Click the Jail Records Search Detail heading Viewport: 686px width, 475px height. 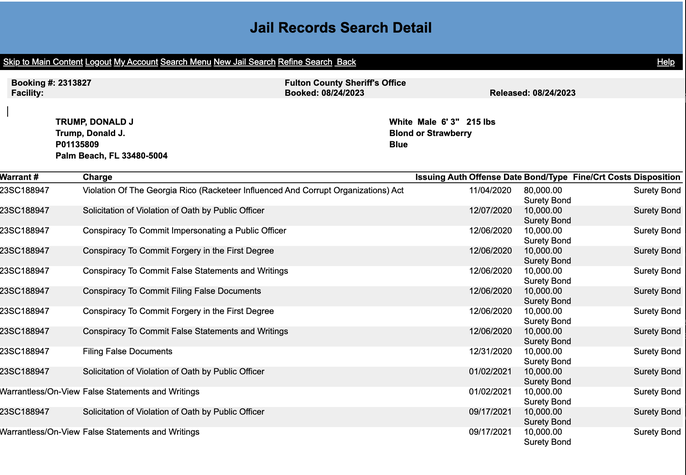pos(342,27)
